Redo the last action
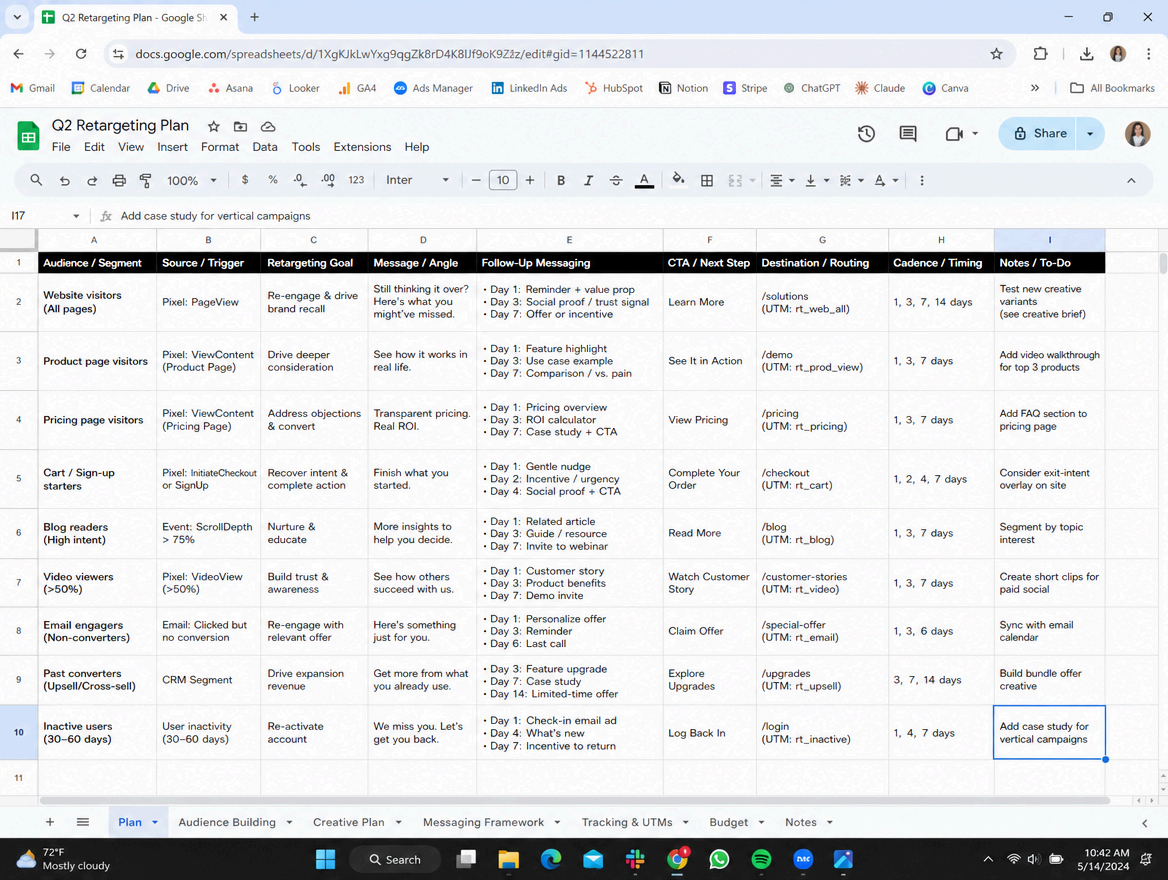The width and height of the screenshot is (1168, 880). point(92,180)
